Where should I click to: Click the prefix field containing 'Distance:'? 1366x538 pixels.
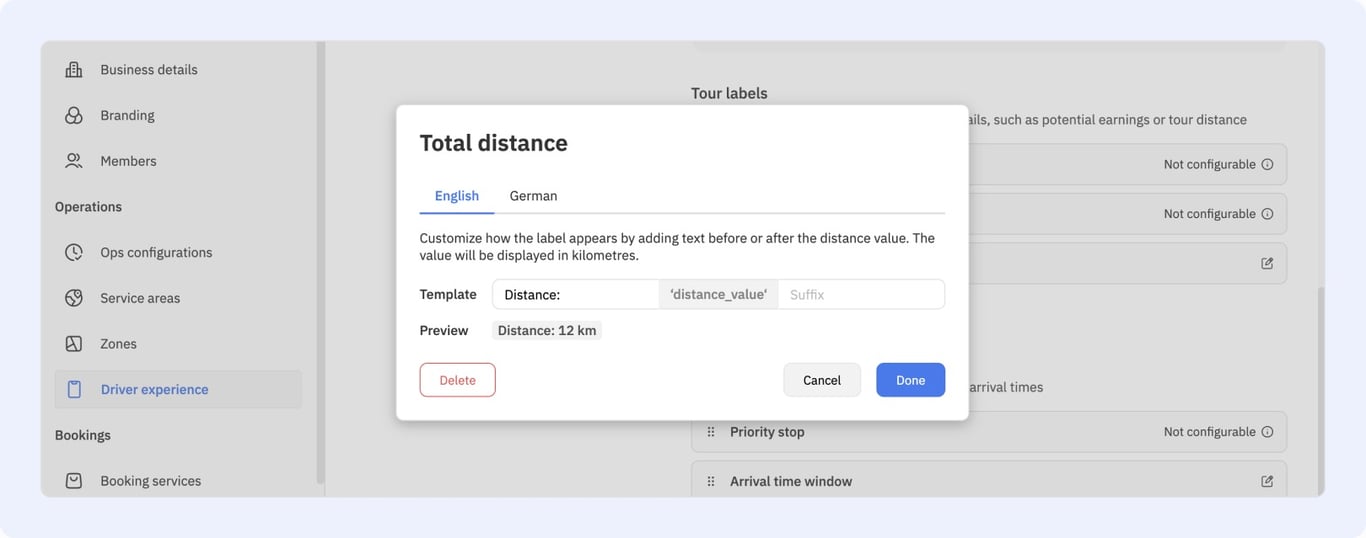[x=576, y=294]
